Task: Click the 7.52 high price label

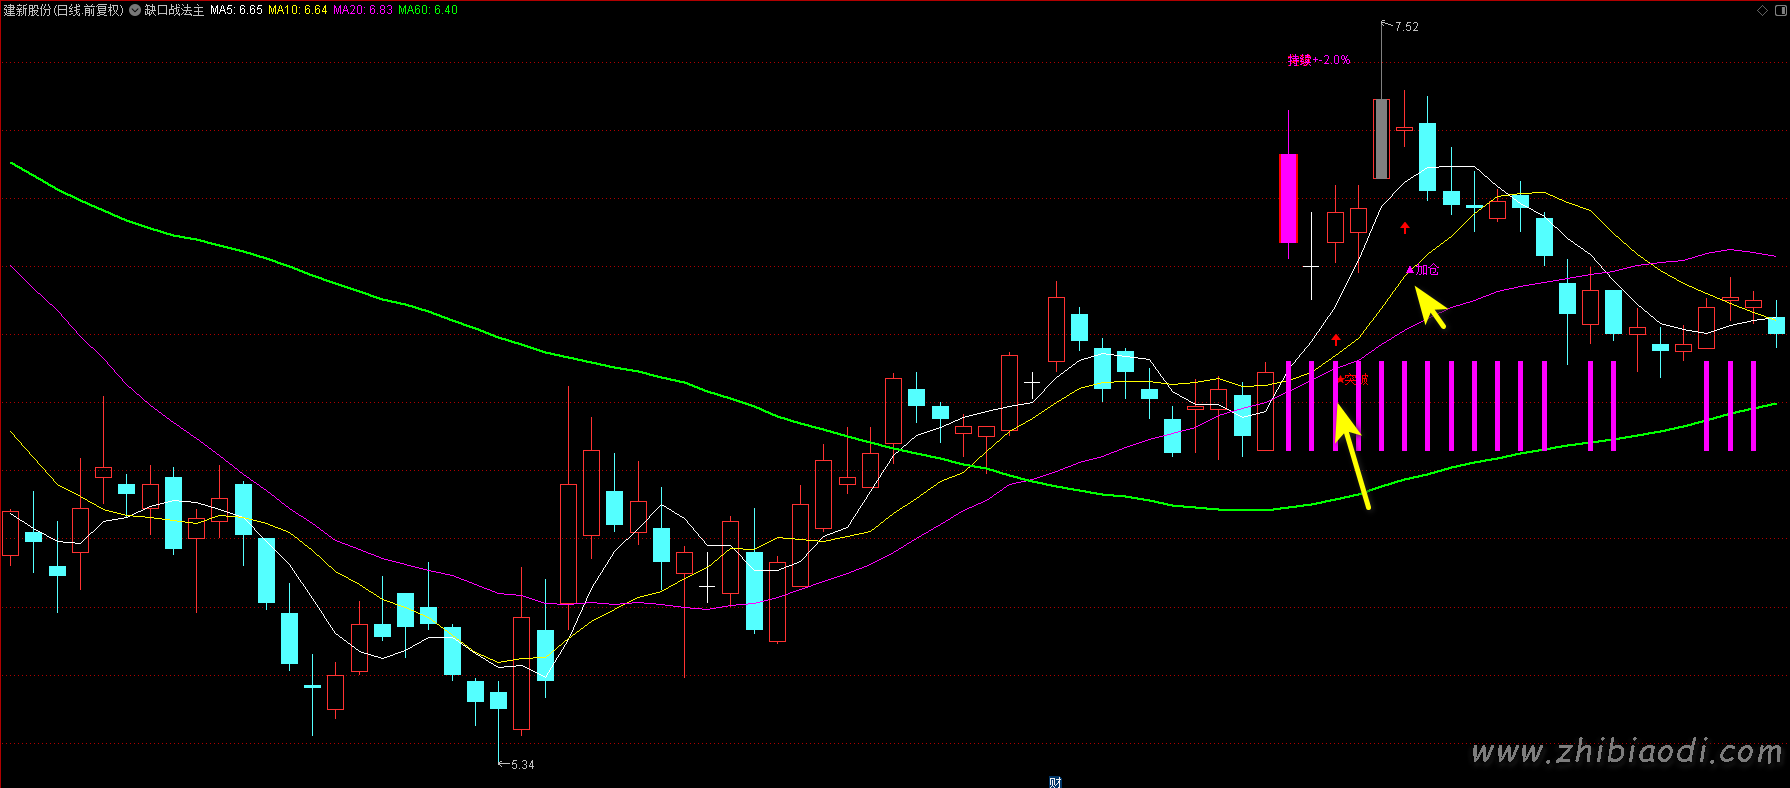Action: pyautogui.click(x=1407, y=27)
